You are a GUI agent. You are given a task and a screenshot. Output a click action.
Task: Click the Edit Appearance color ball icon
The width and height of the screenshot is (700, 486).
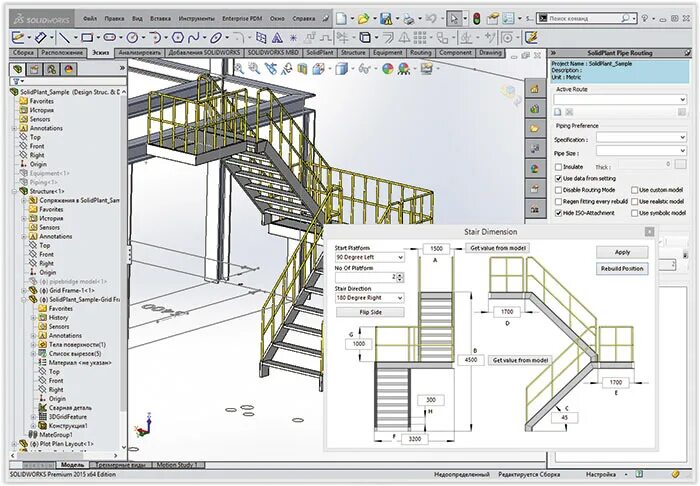[x=388, y=69]
